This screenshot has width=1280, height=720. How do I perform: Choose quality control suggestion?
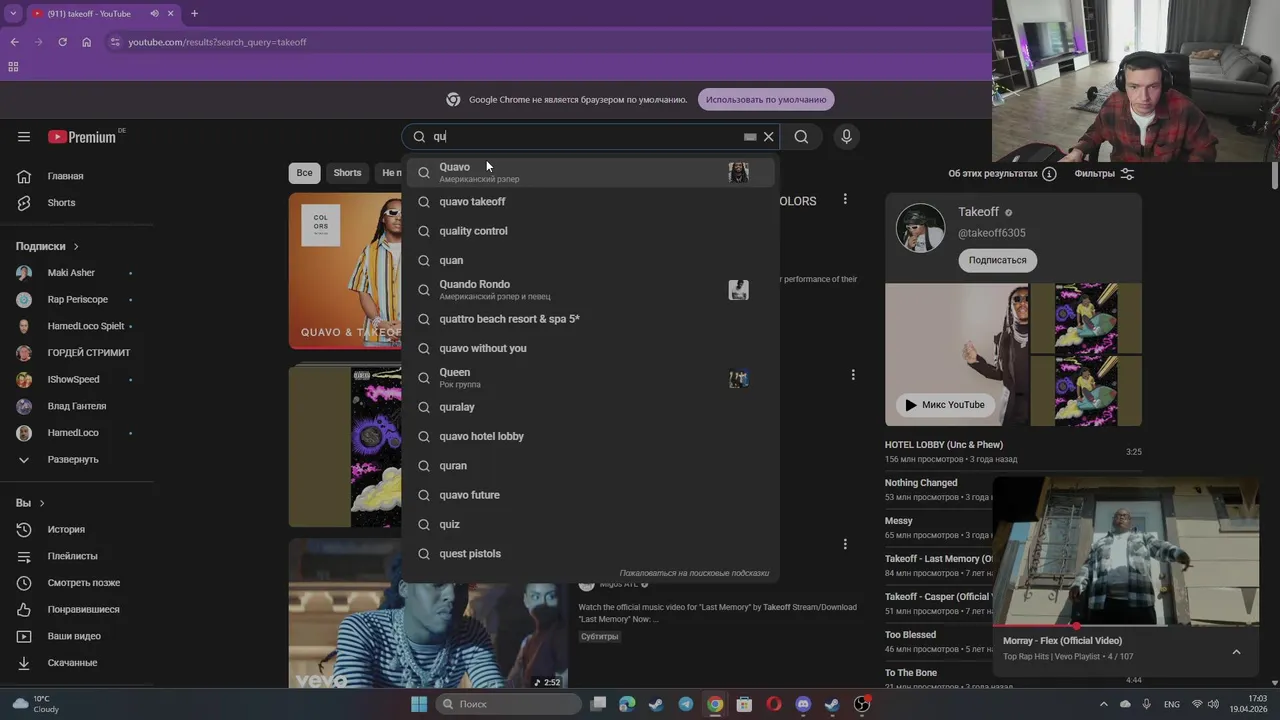tap(590, 231)
